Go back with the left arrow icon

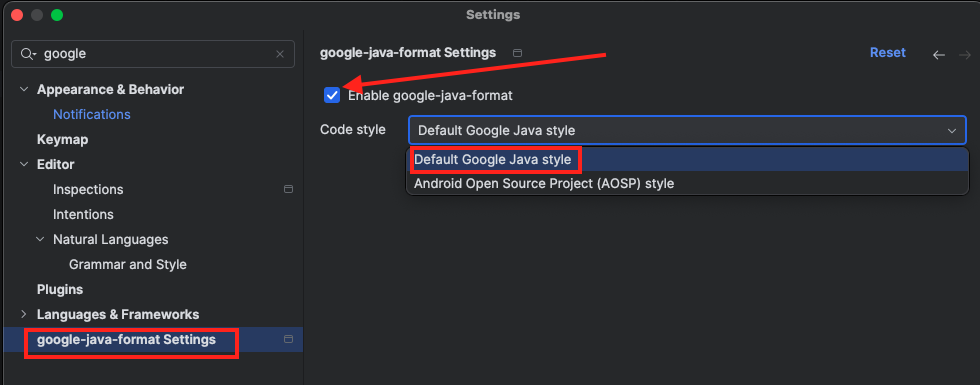939,55
